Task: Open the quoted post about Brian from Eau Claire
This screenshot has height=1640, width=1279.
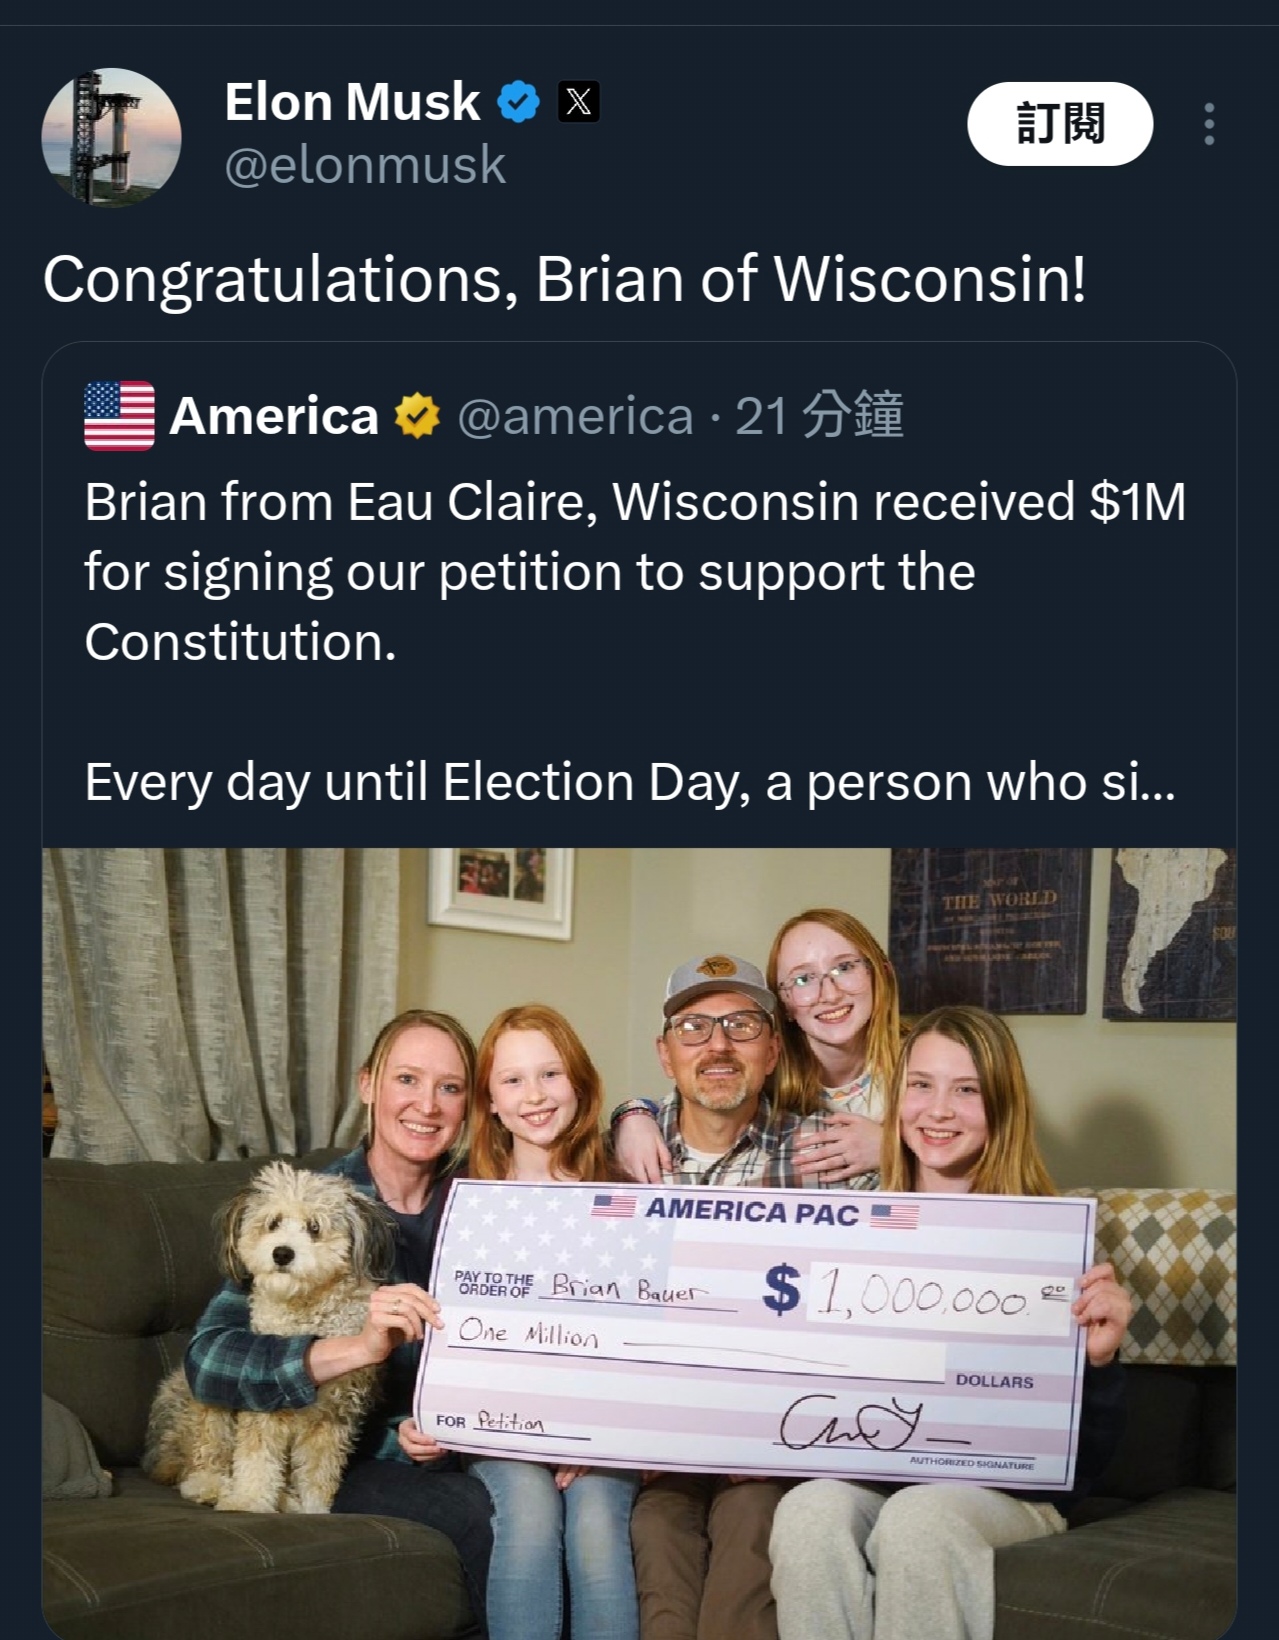Action: tap(634, 571)
